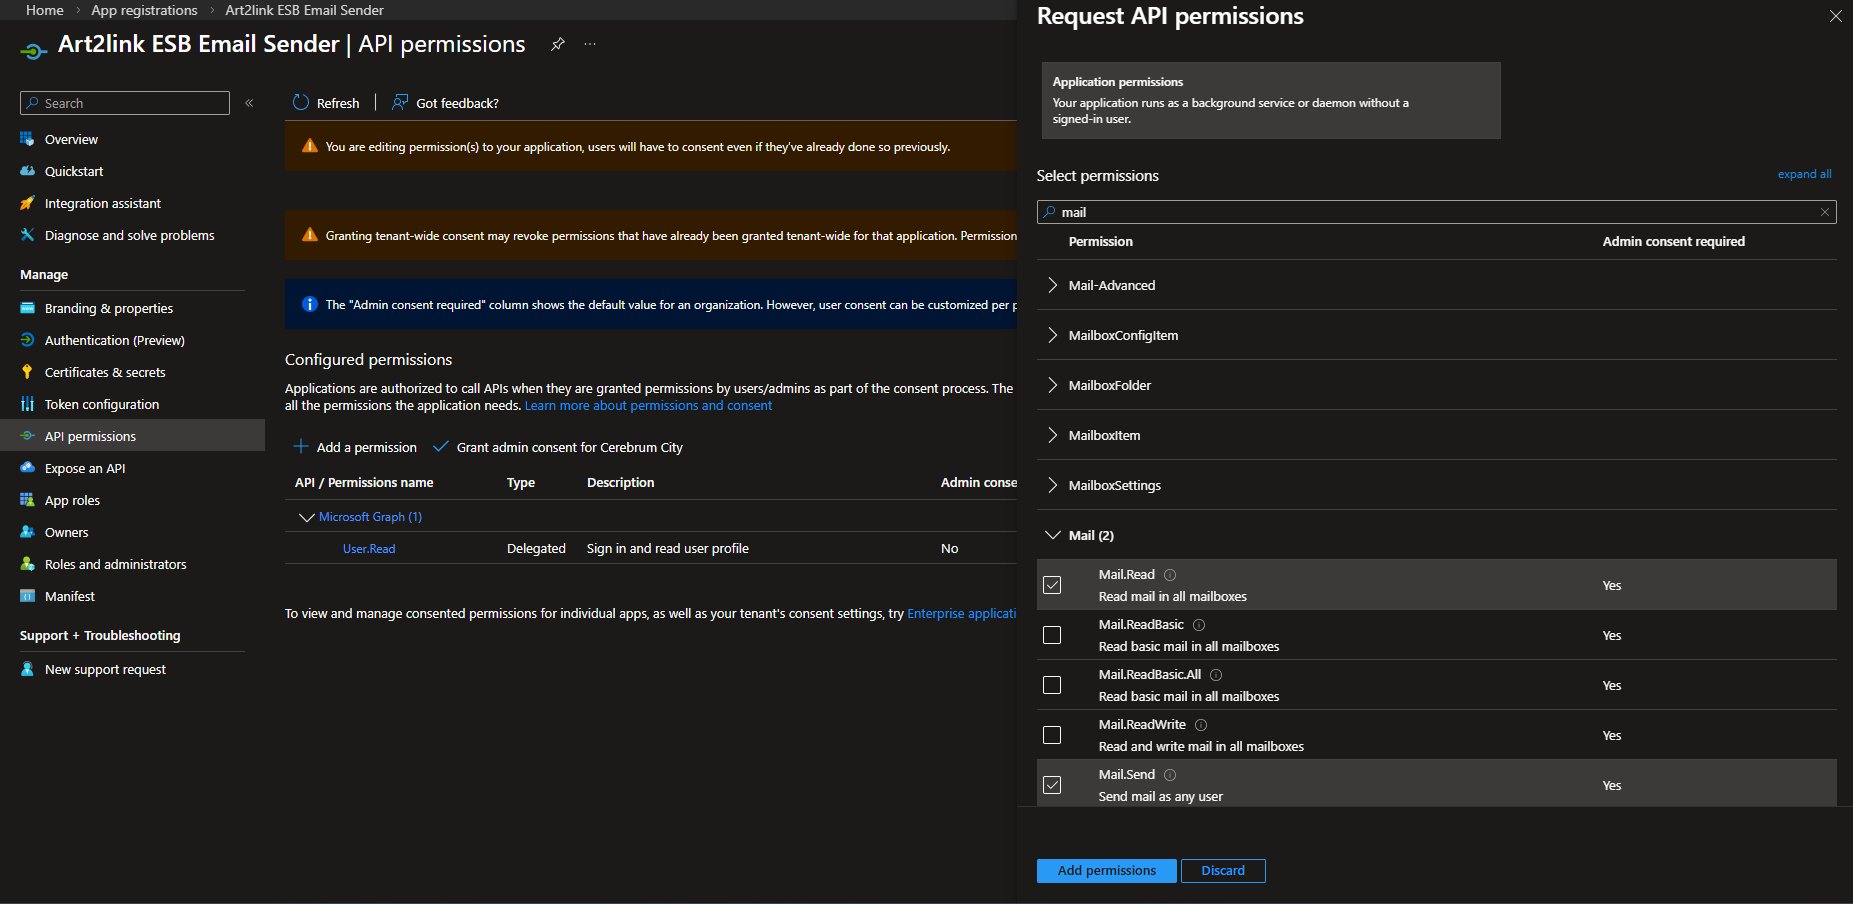Click the plus icon for Add a permission
This screenshot has height=904, width=1853.
[x=301, y=446]
